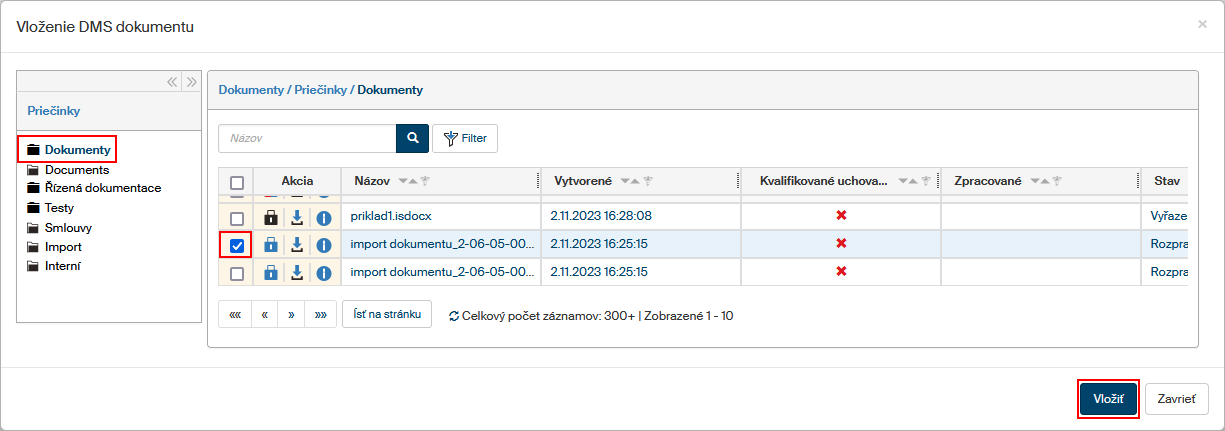Click the lock icon for priklad1.isdocx
1225x431 pixels.
[x=269, y=217]
